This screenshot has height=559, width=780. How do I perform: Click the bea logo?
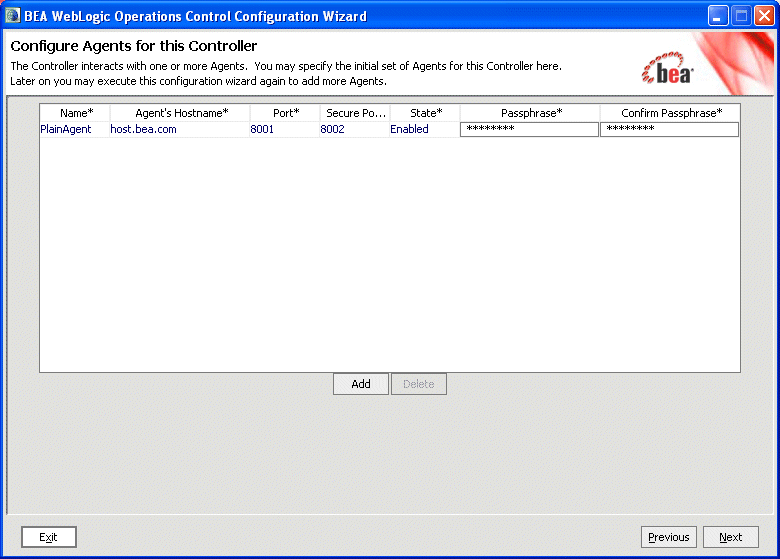coord(668,68)
